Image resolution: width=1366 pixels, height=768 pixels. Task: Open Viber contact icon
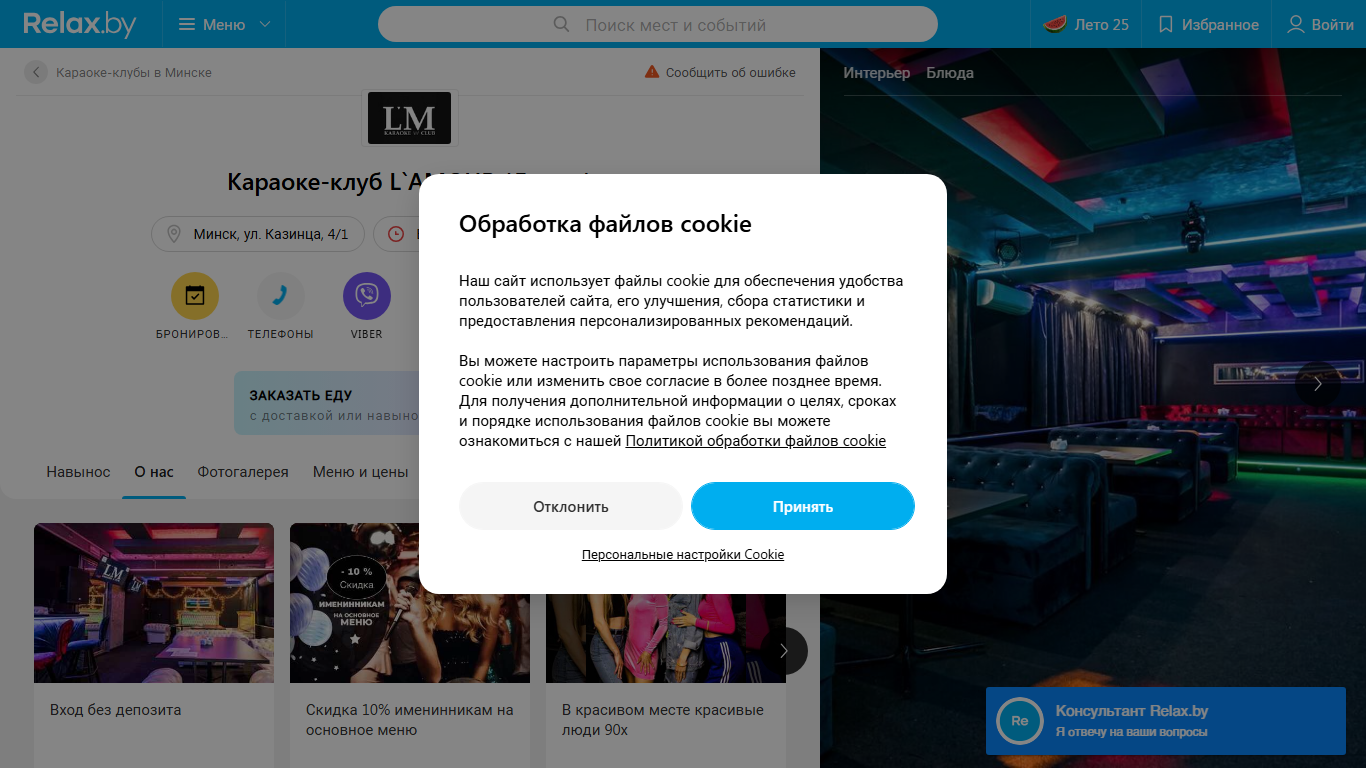(367, 296)
